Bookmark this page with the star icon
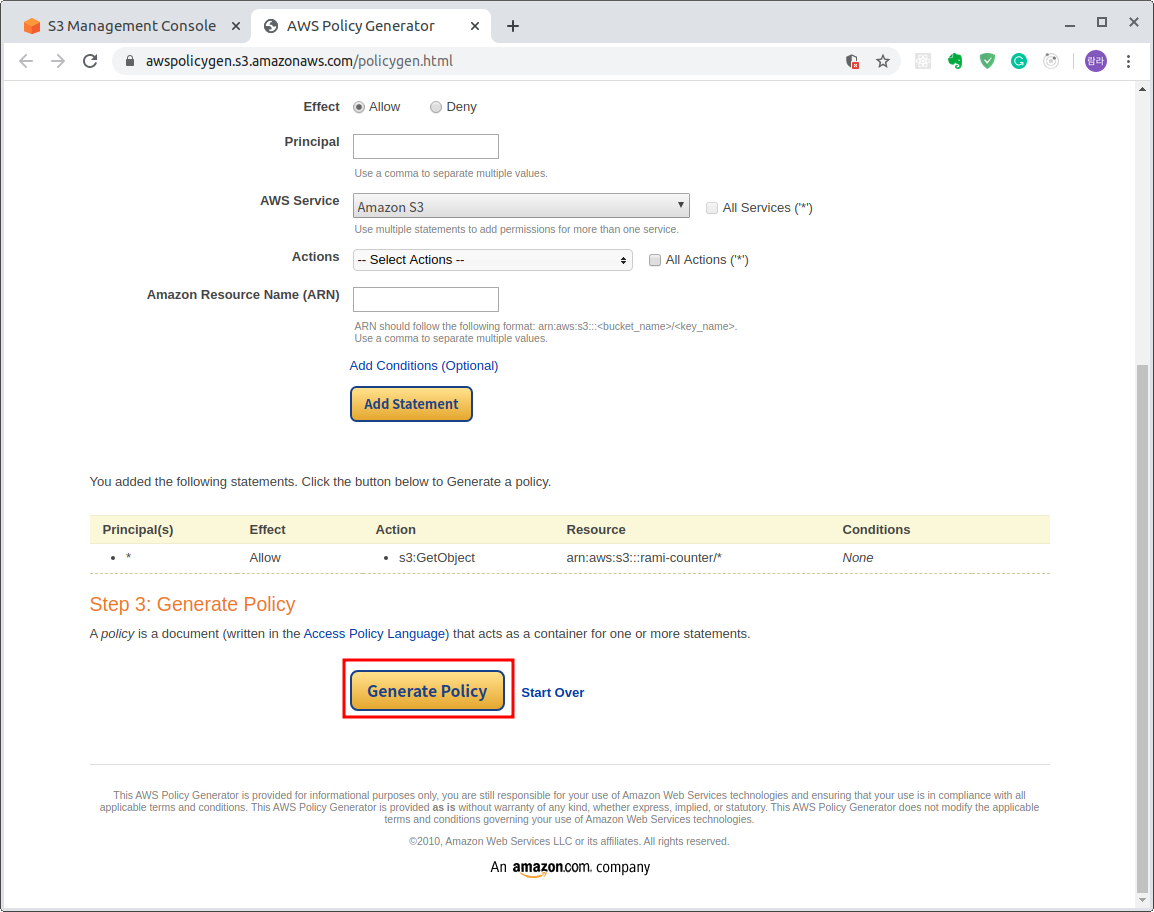The width and height of the screenshot is (1154, 912). coord(883,61)
